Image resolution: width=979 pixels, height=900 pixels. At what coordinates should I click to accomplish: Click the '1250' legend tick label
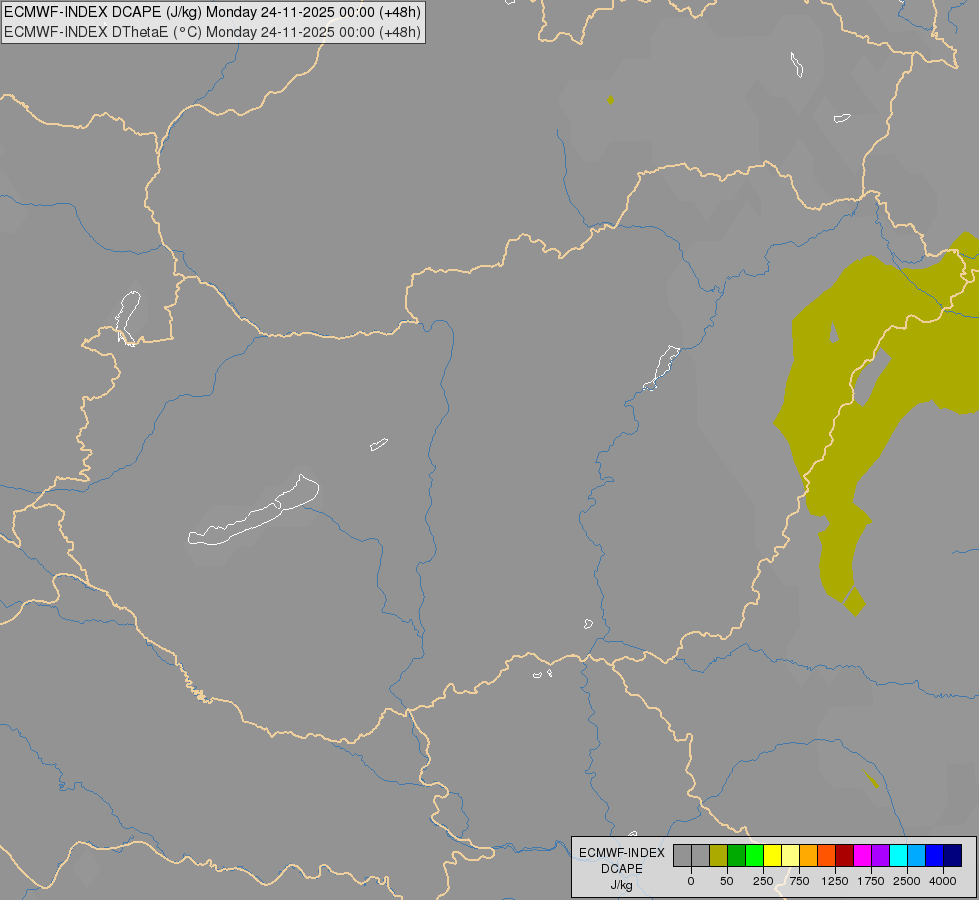coord(835,881)
